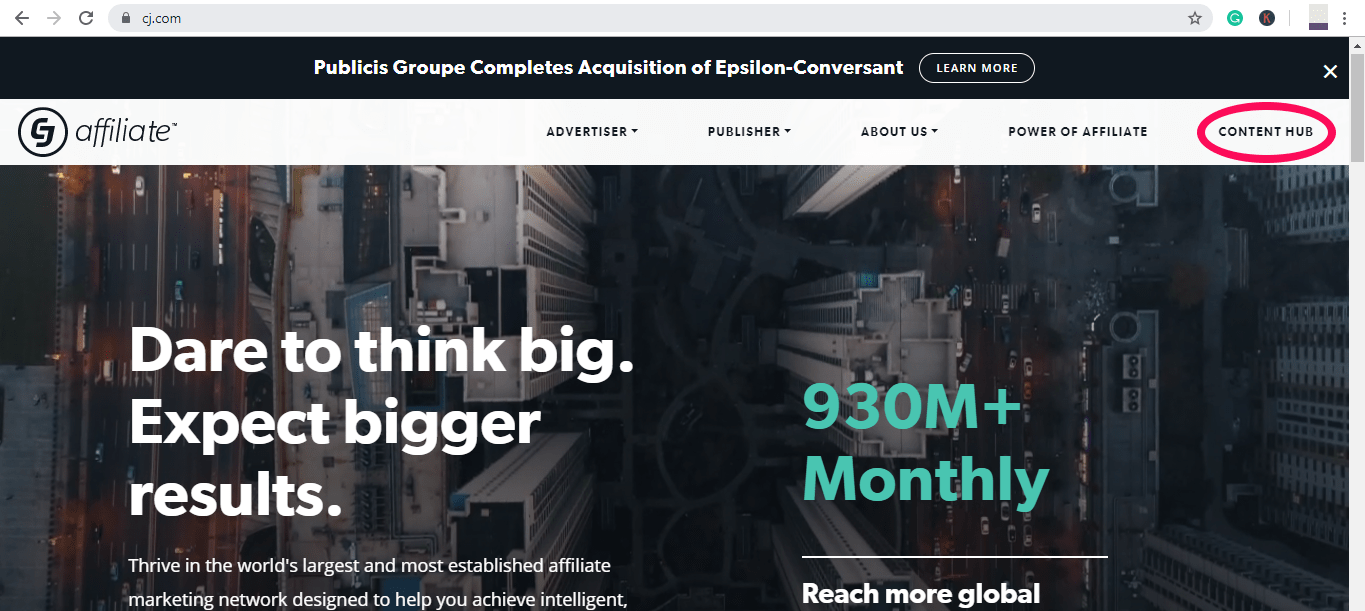This screenshot has width=1365, height=611.
Task: Click the Learn More button in banner
Action: point(977,68)
